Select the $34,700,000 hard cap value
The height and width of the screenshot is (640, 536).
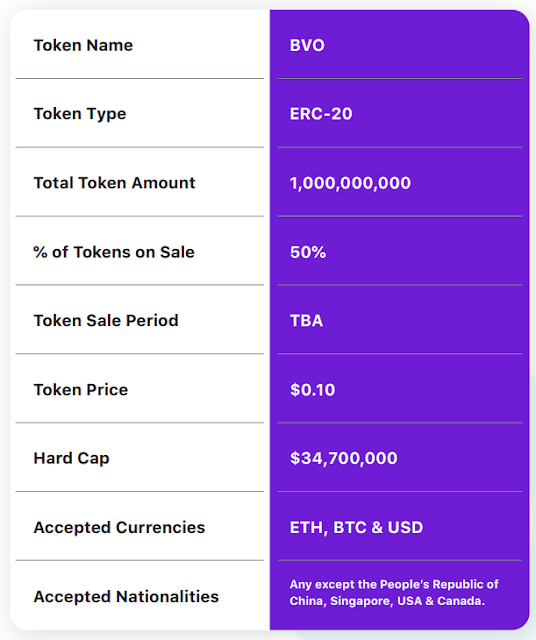click(343, 458)
